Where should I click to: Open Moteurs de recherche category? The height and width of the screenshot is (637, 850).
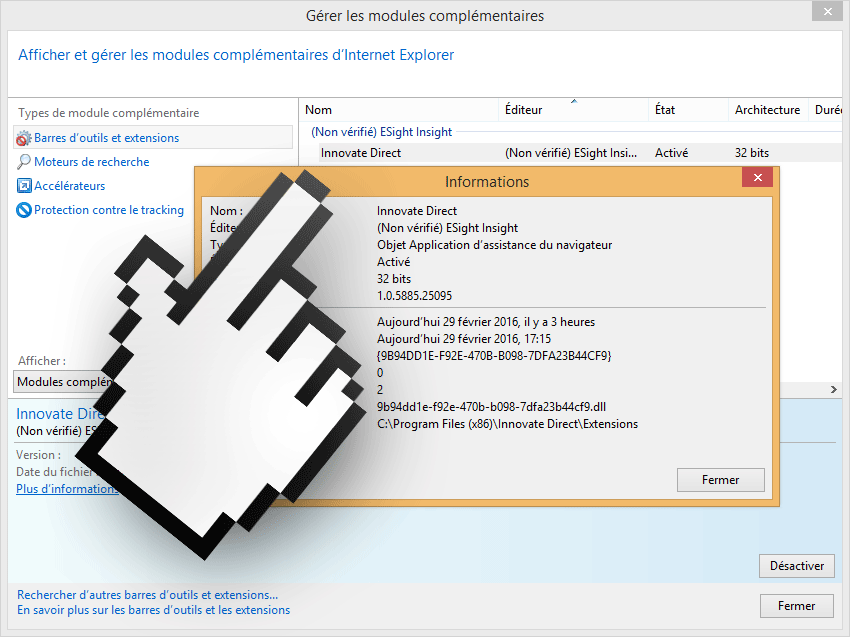tap(92, 162)
